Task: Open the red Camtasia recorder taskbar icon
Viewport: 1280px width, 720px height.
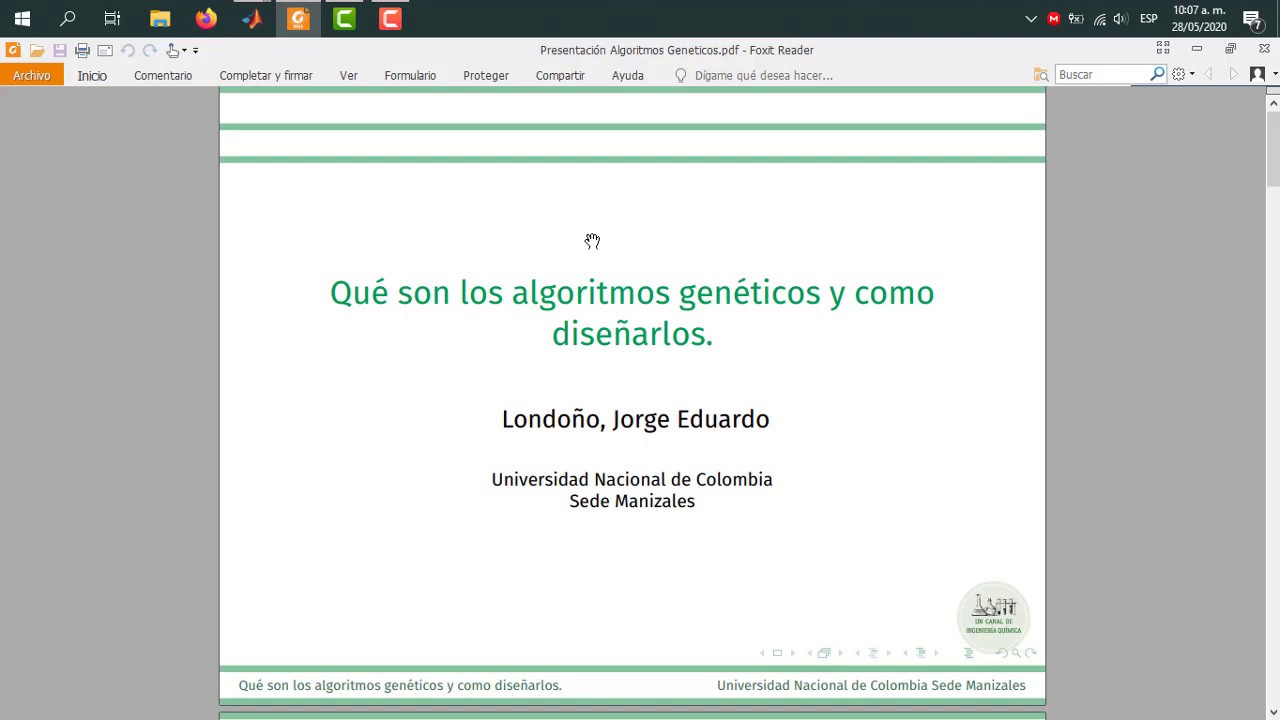Action: (x=390, y=18)
